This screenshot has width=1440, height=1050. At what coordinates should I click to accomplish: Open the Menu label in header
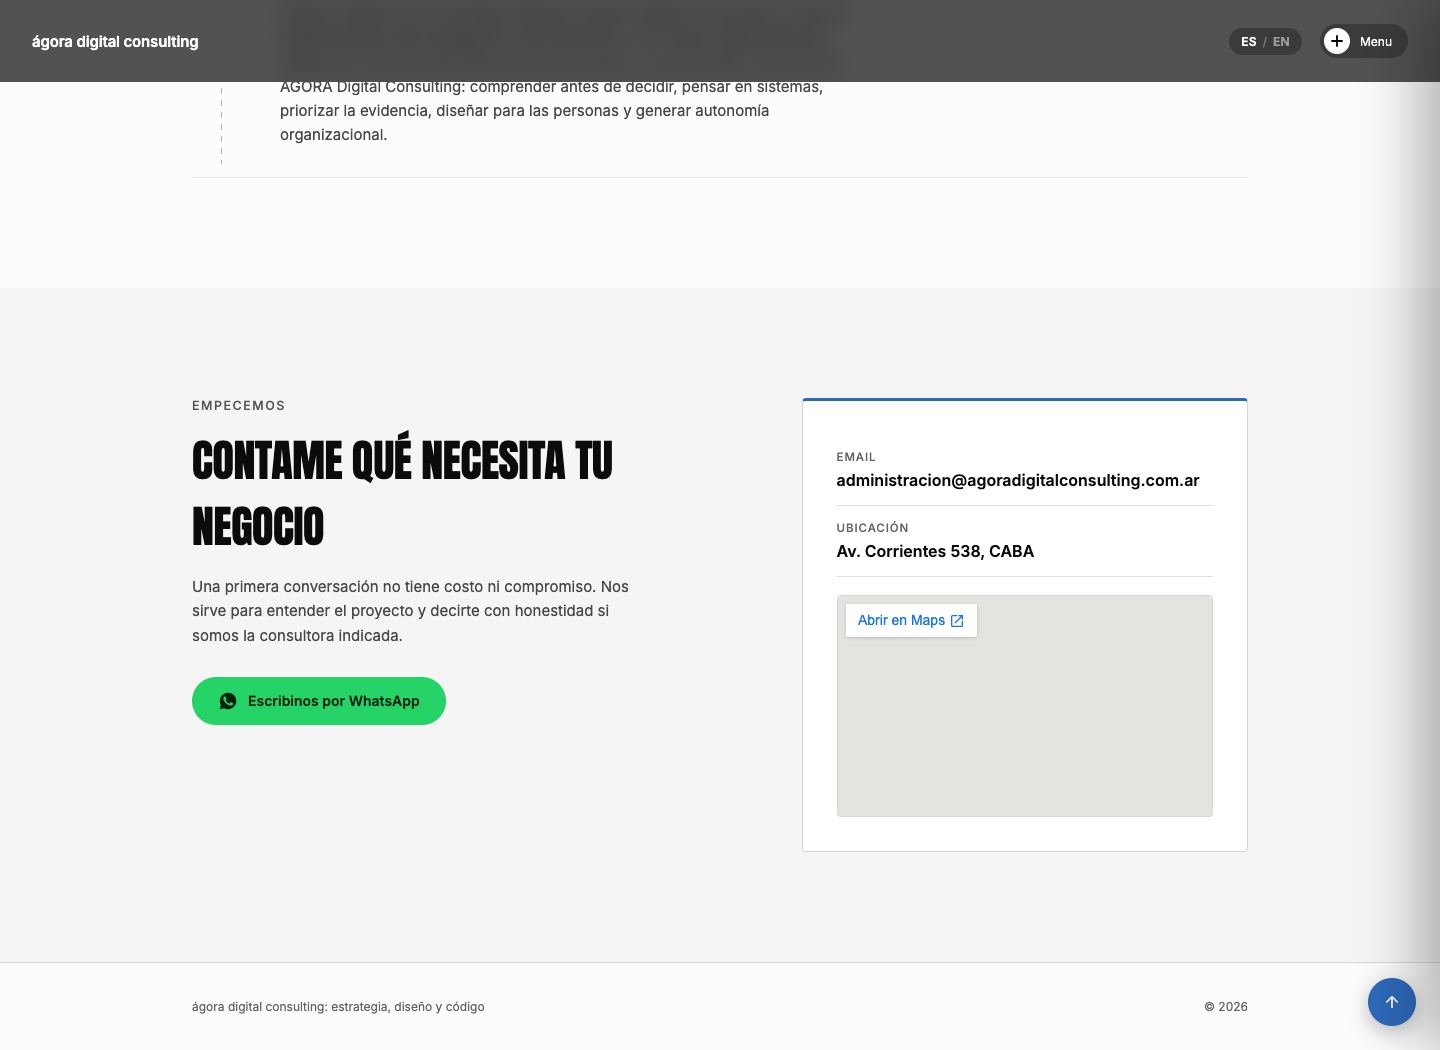pyautogui.click(x=1376, y=42)
